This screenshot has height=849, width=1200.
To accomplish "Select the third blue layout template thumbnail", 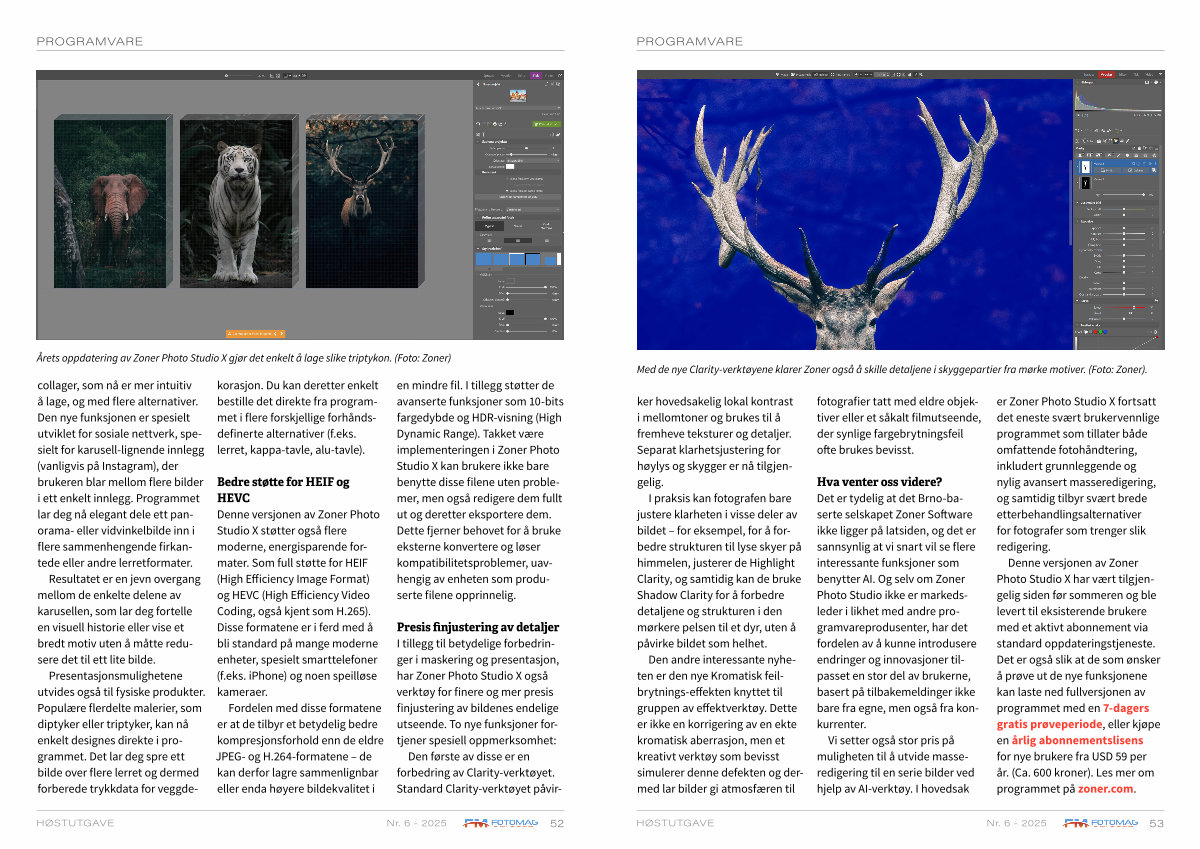I will click(516, 259).
